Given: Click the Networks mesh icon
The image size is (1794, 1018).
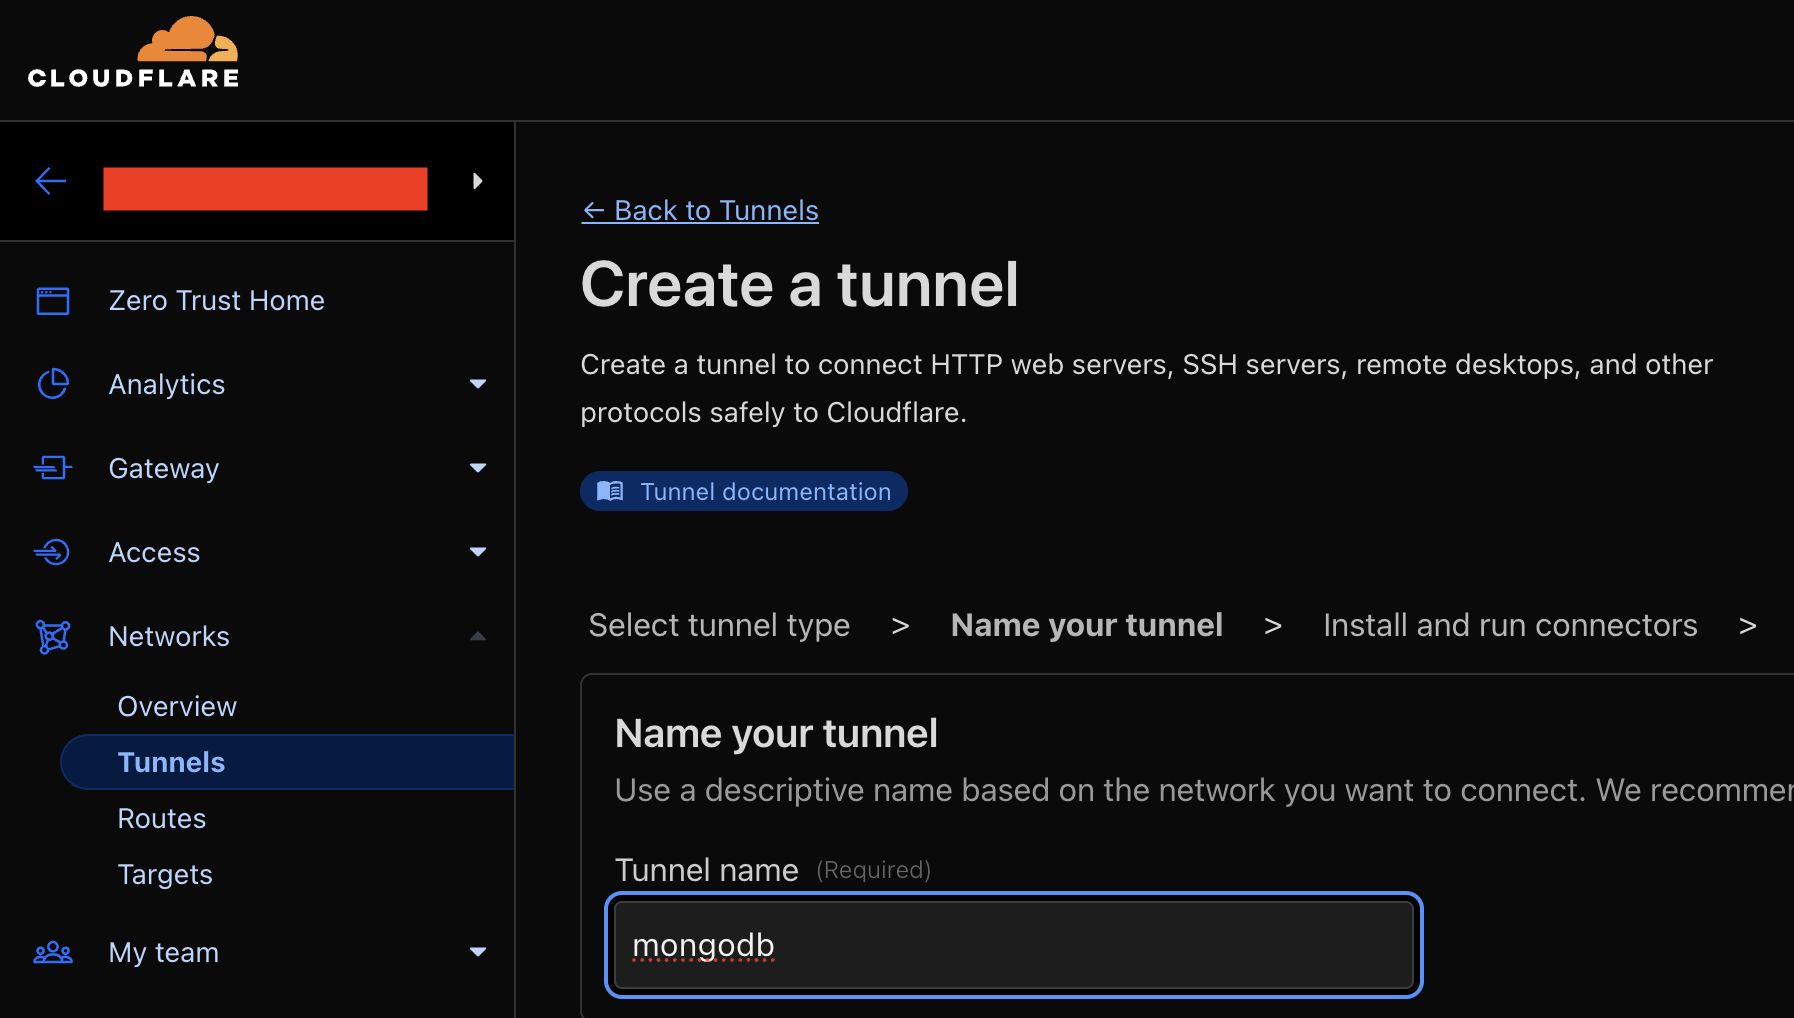Looking at the screenshot, I should click(x=53, y=636).
